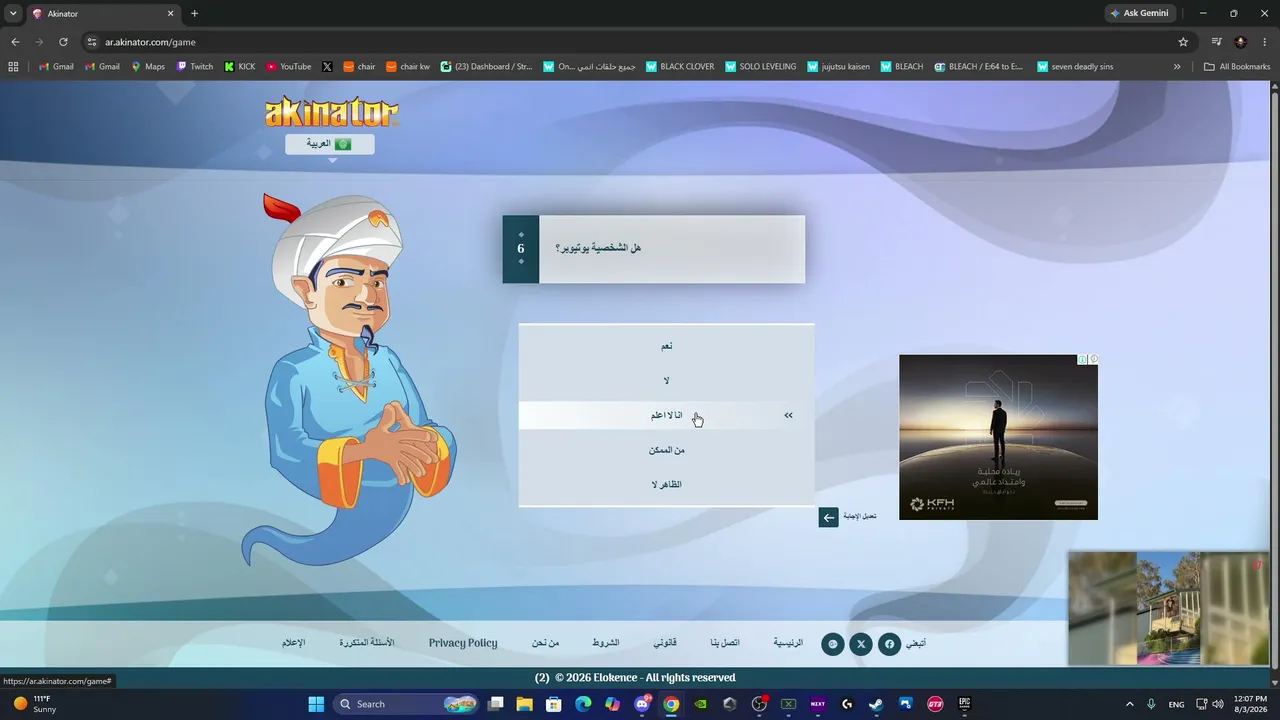Answer نعم (yes) to the question
The height and width of the screenshot is (720, 1280).
(666, 346)
